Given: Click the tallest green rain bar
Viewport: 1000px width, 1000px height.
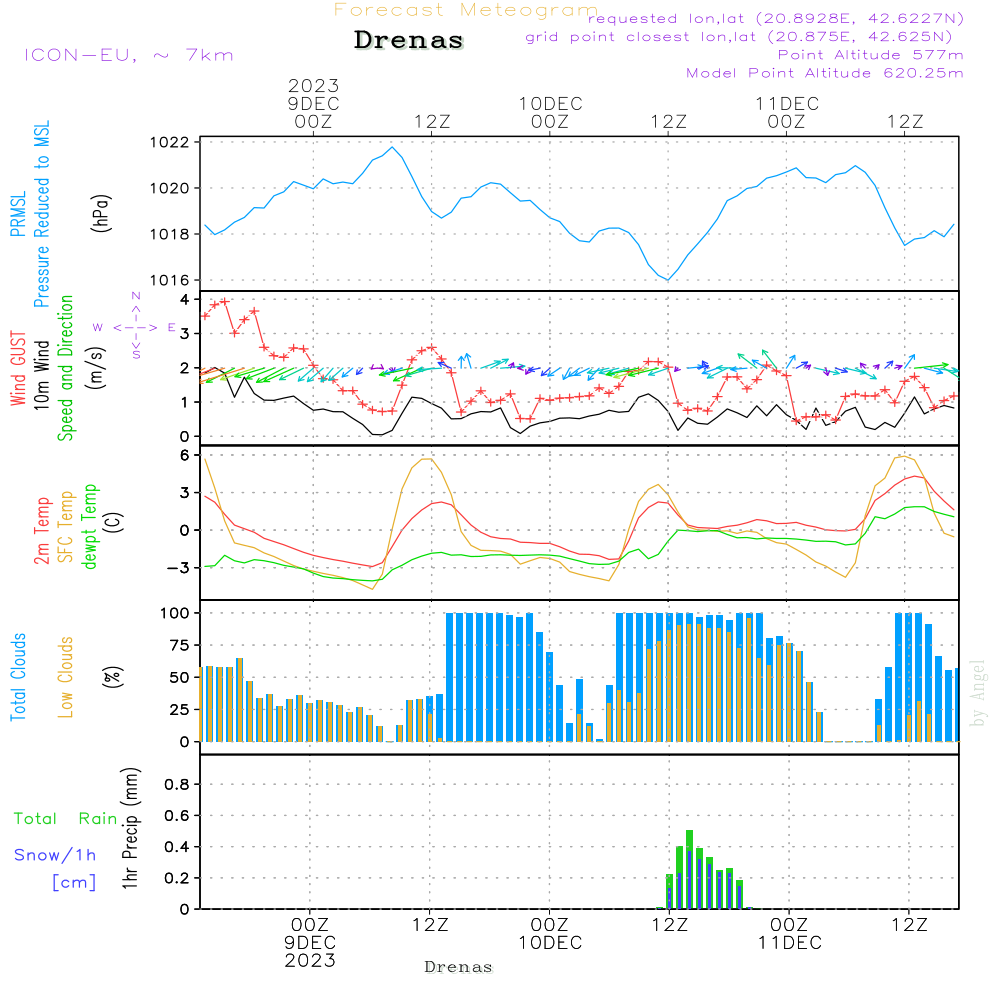Looking at the screenshot, I should click(689, 869).
